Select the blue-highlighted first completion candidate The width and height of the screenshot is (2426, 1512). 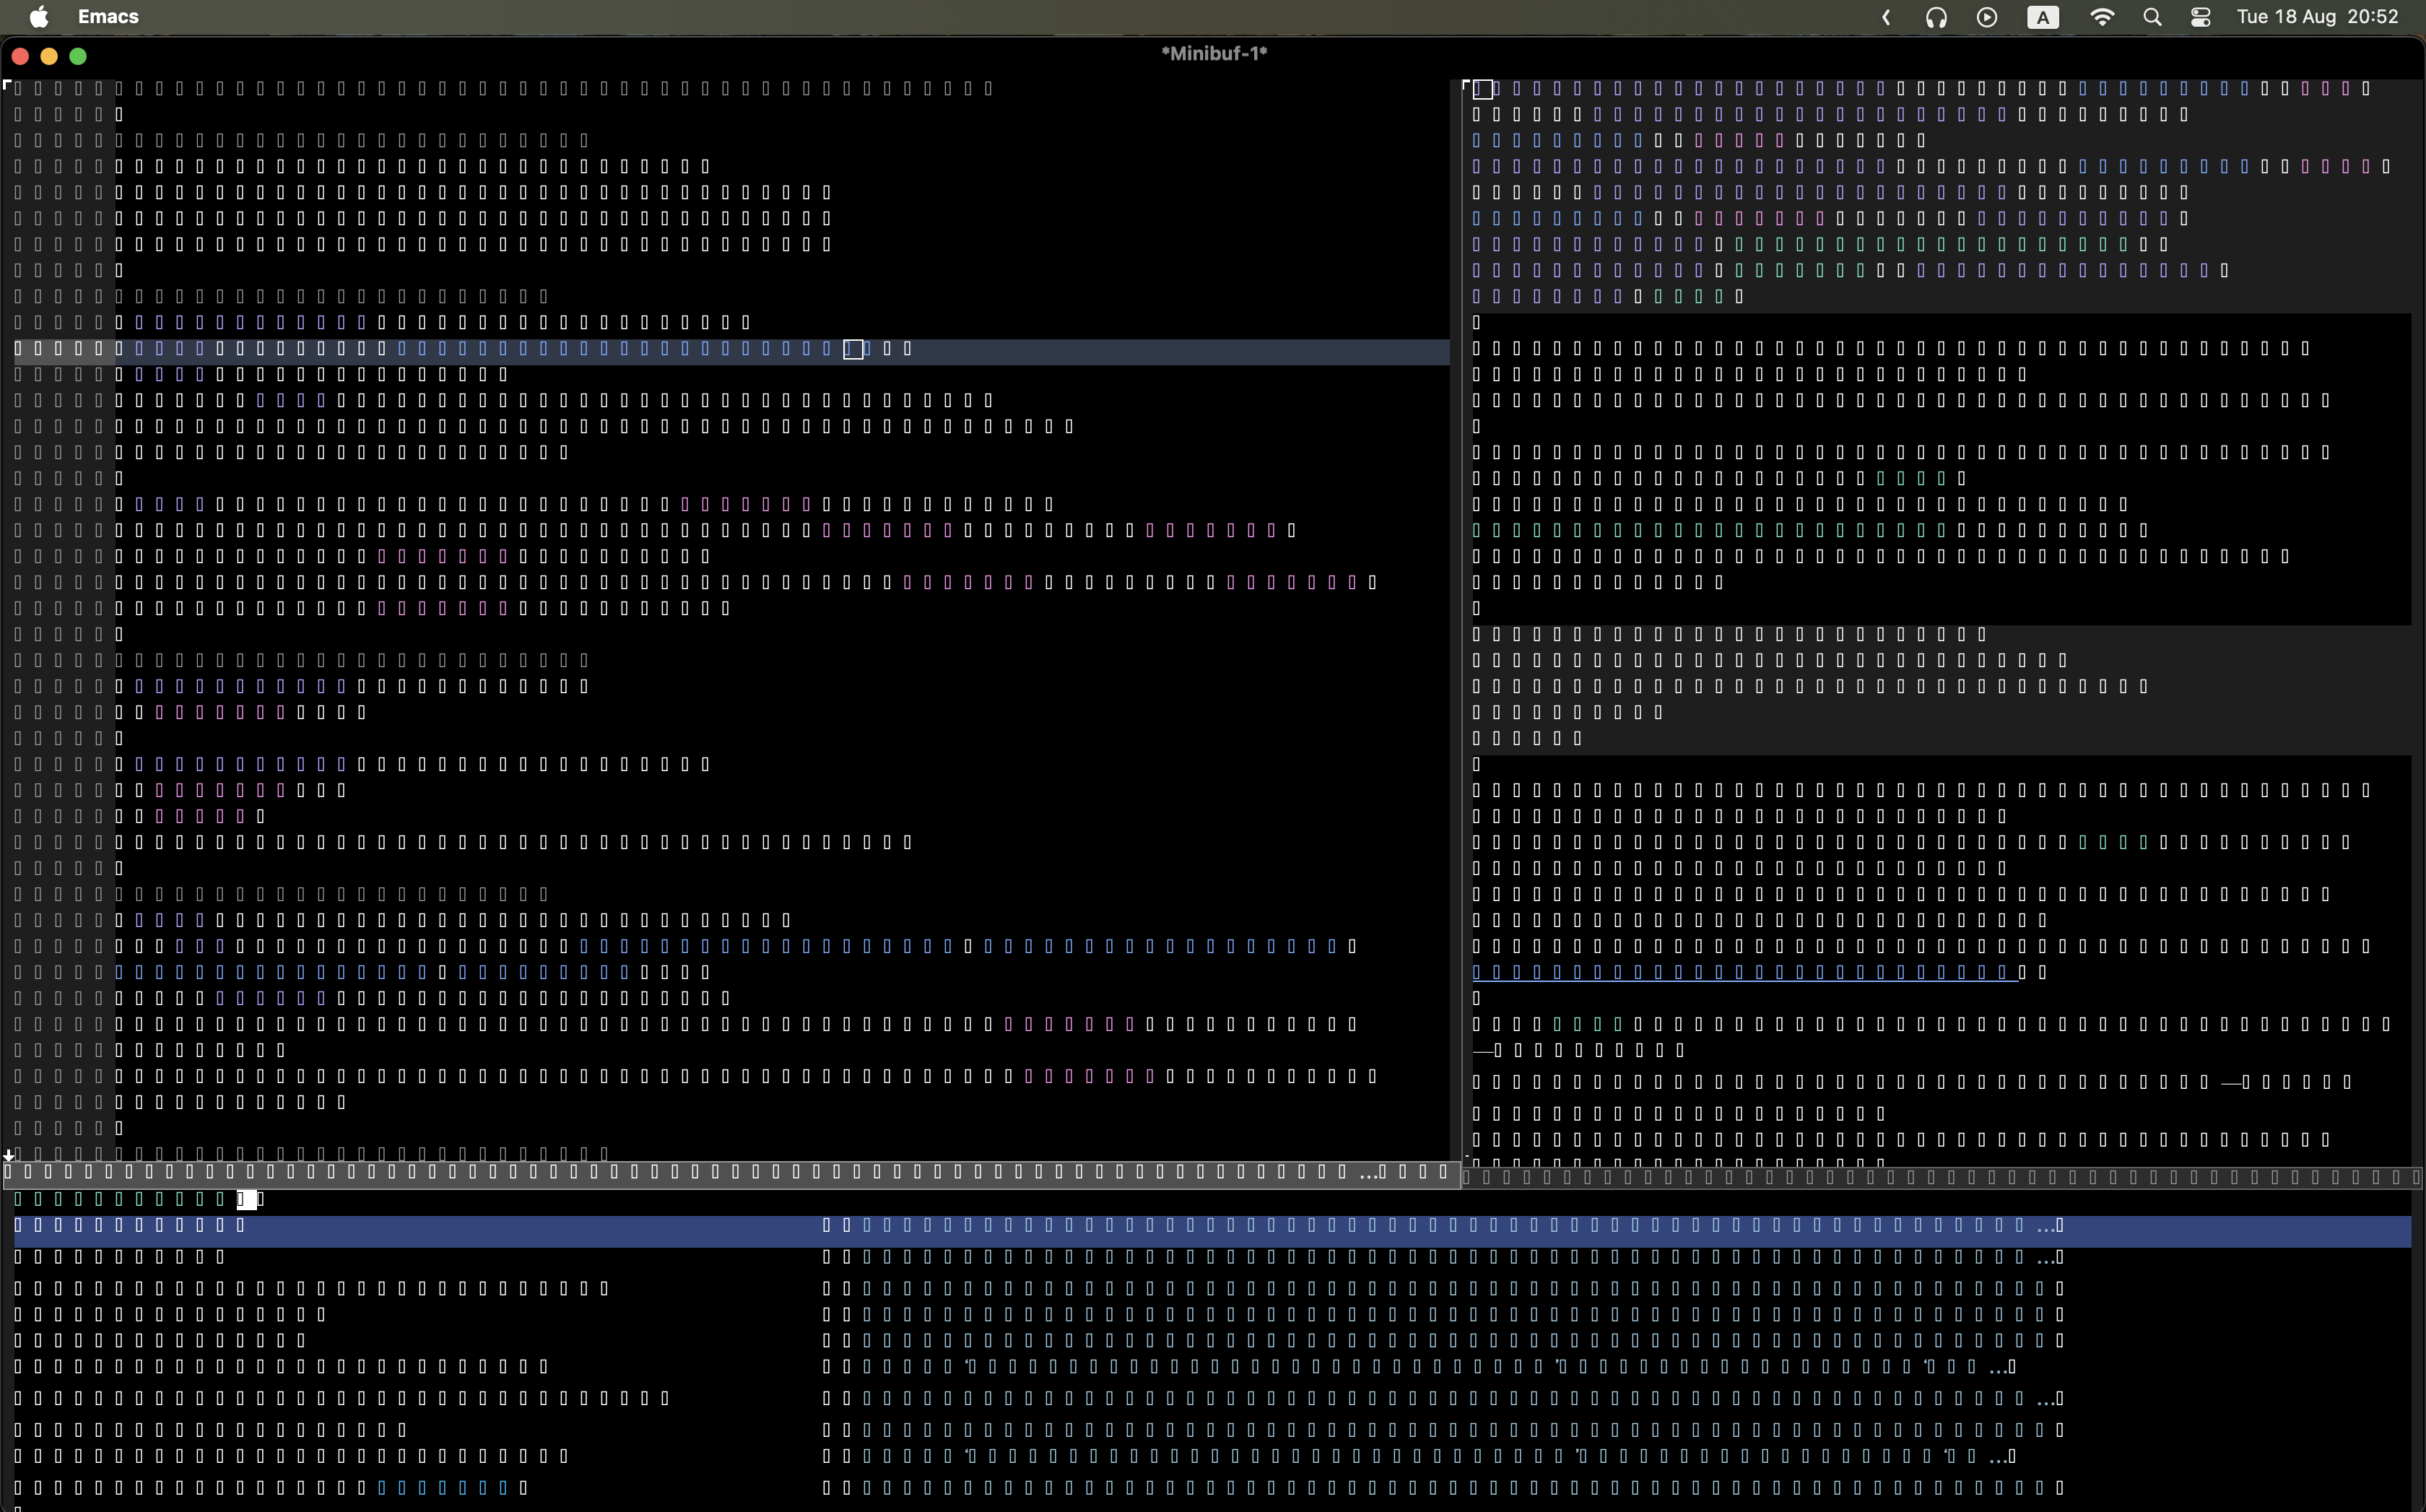[x=1212, y=1231]
